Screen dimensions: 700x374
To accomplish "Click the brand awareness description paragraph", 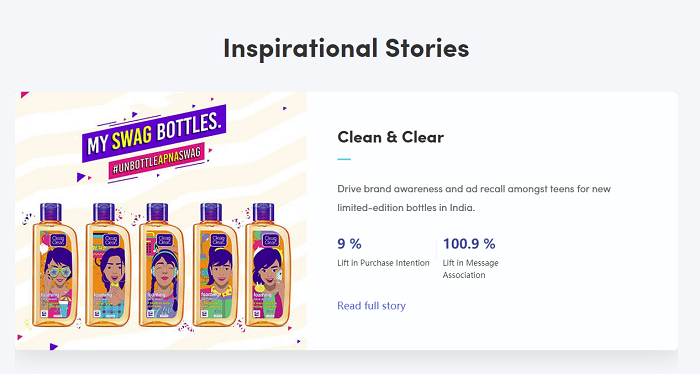I will 474,198.
